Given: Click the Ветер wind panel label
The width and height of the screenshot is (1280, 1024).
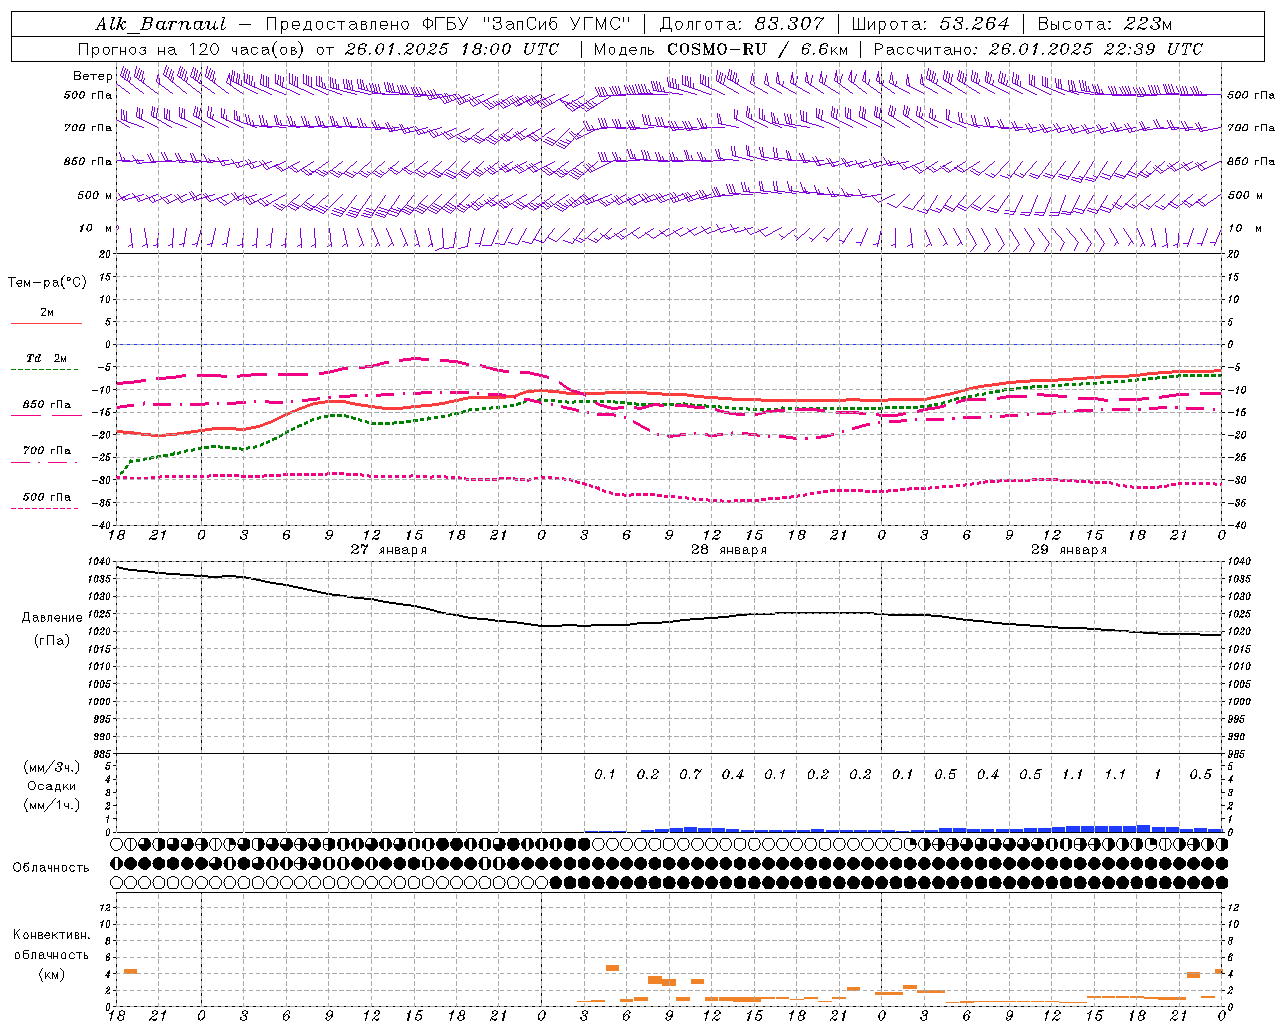Looking at the screenshot, I should point(92,76).
